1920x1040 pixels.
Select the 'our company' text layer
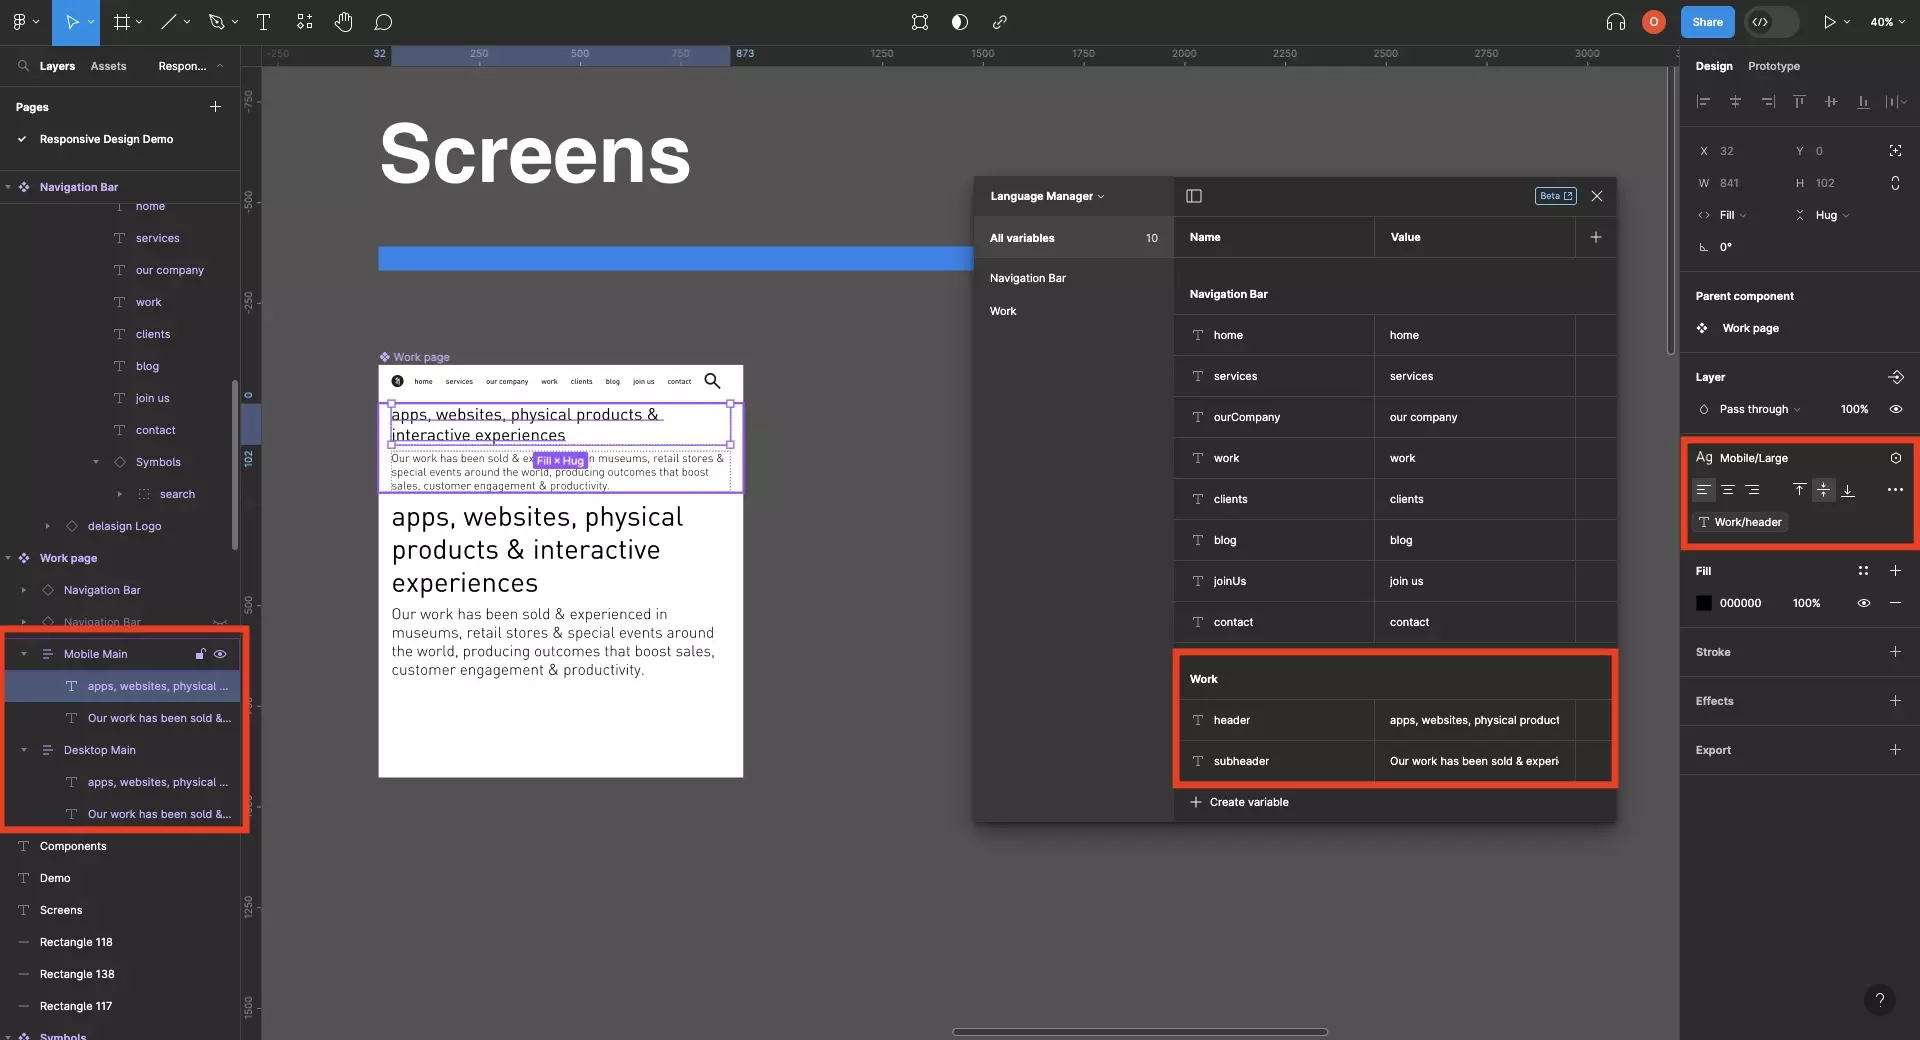click(x=169, y=270)
